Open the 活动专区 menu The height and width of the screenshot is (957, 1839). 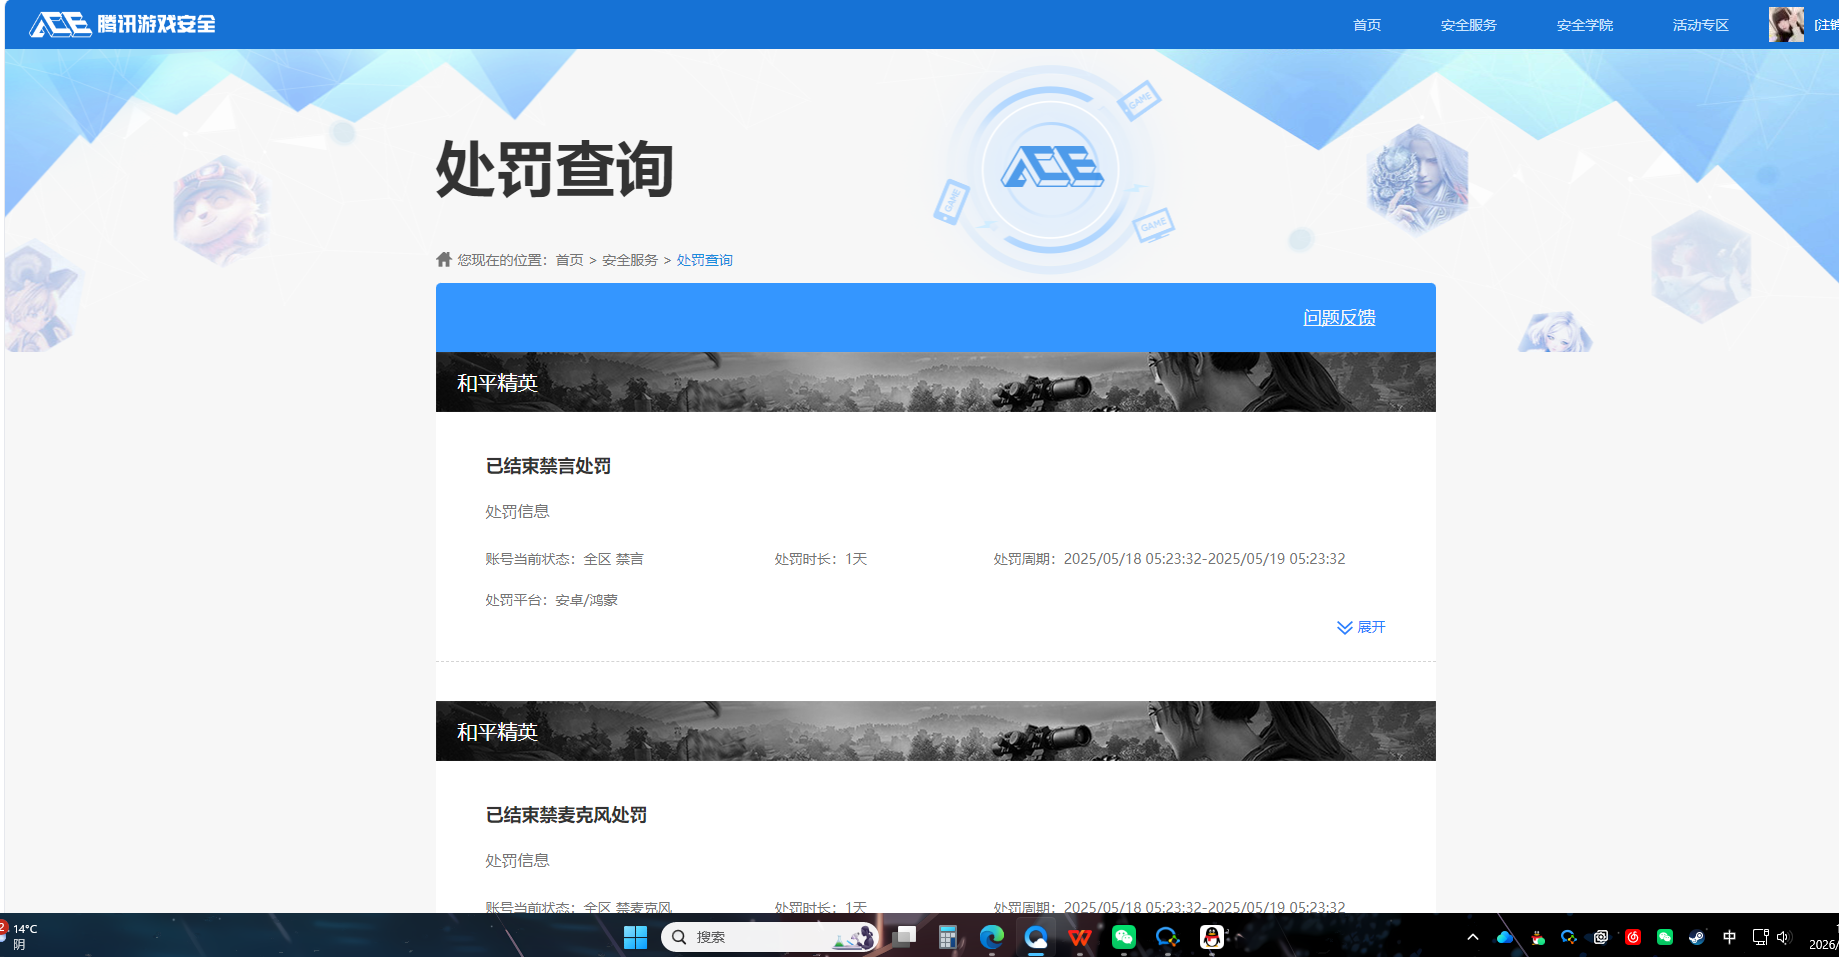tap(1699, 24)
